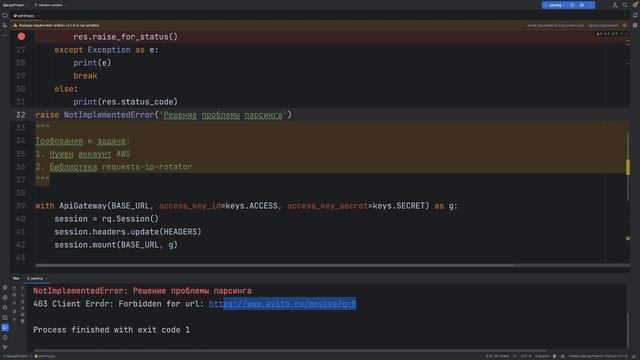This screenshot has width=640, height=360.
Task: Click 'Process finished with exit code 1' text
Action: tap(111, 330)
